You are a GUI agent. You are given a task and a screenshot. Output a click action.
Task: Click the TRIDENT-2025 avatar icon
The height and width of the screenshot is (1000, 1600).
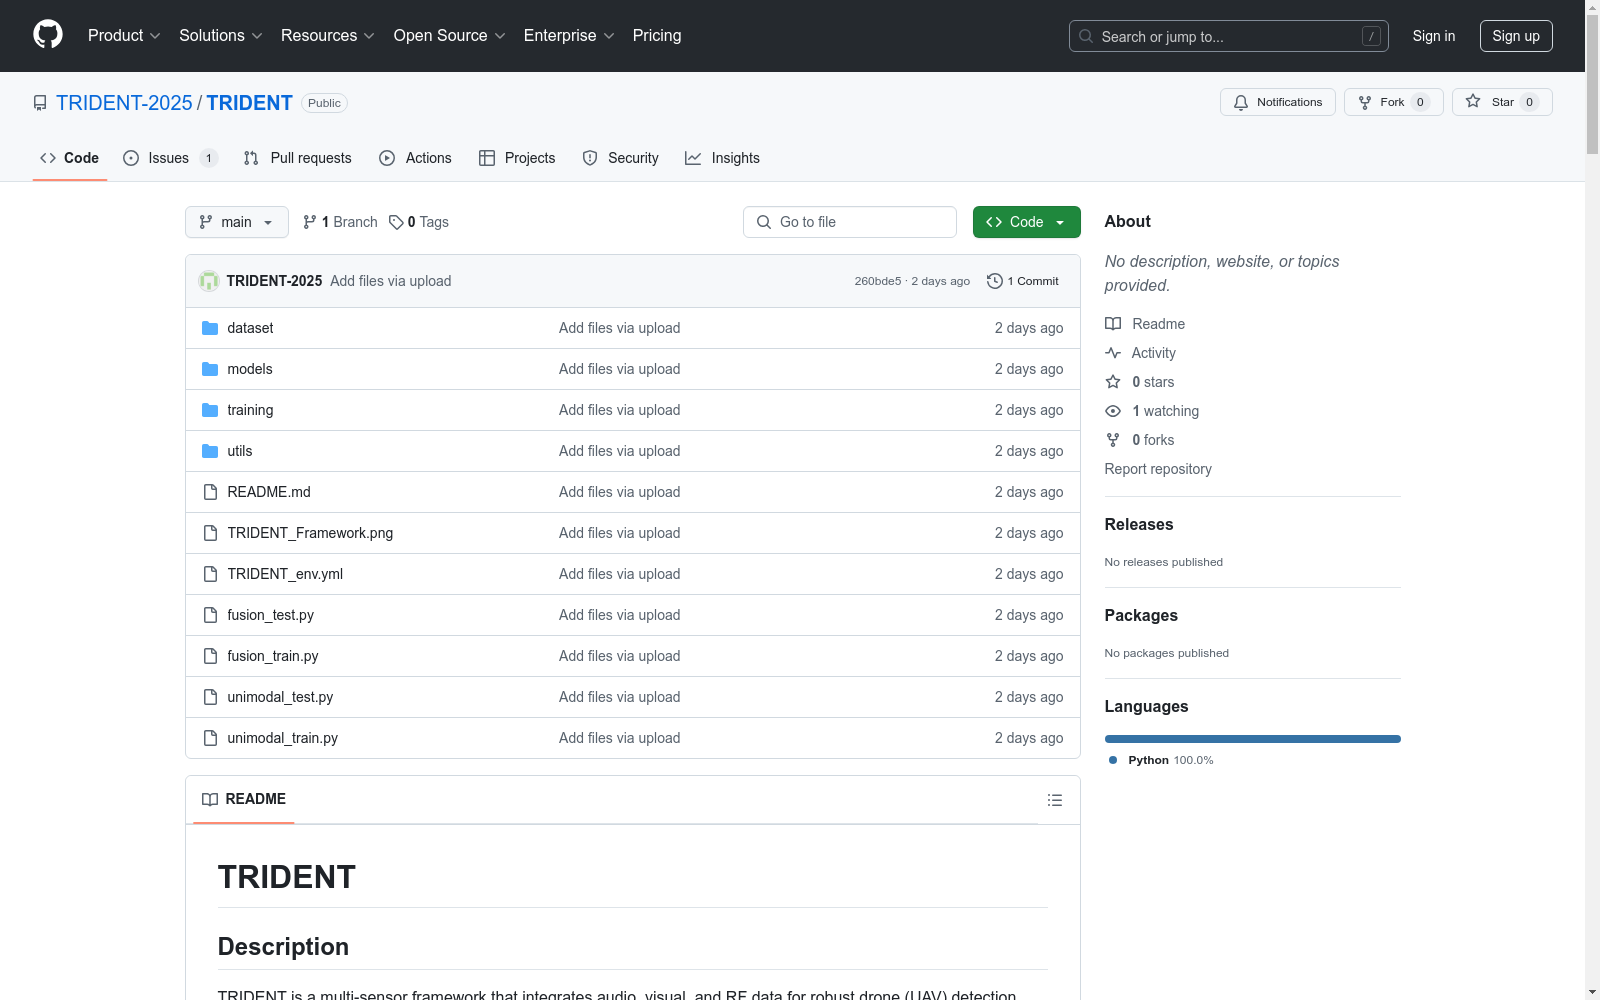point(209,281)
